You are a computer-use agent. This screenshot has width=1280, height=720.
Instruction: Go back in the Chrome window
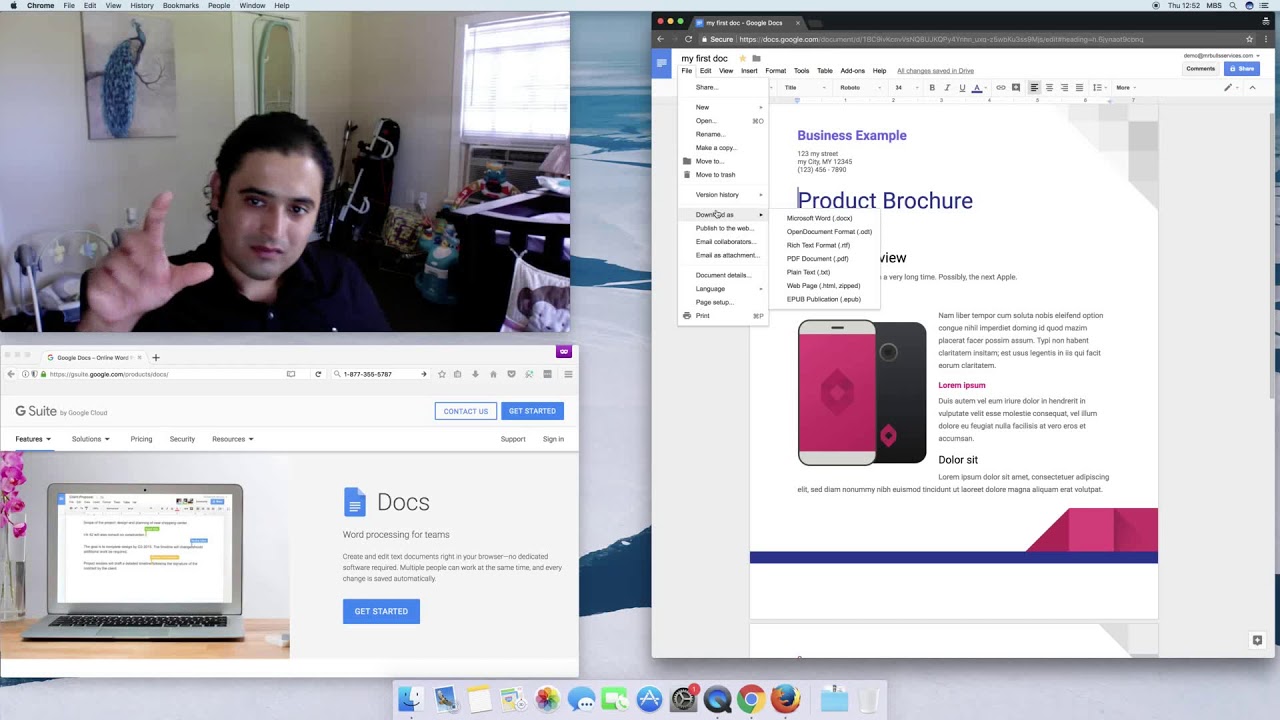(661, 39)
